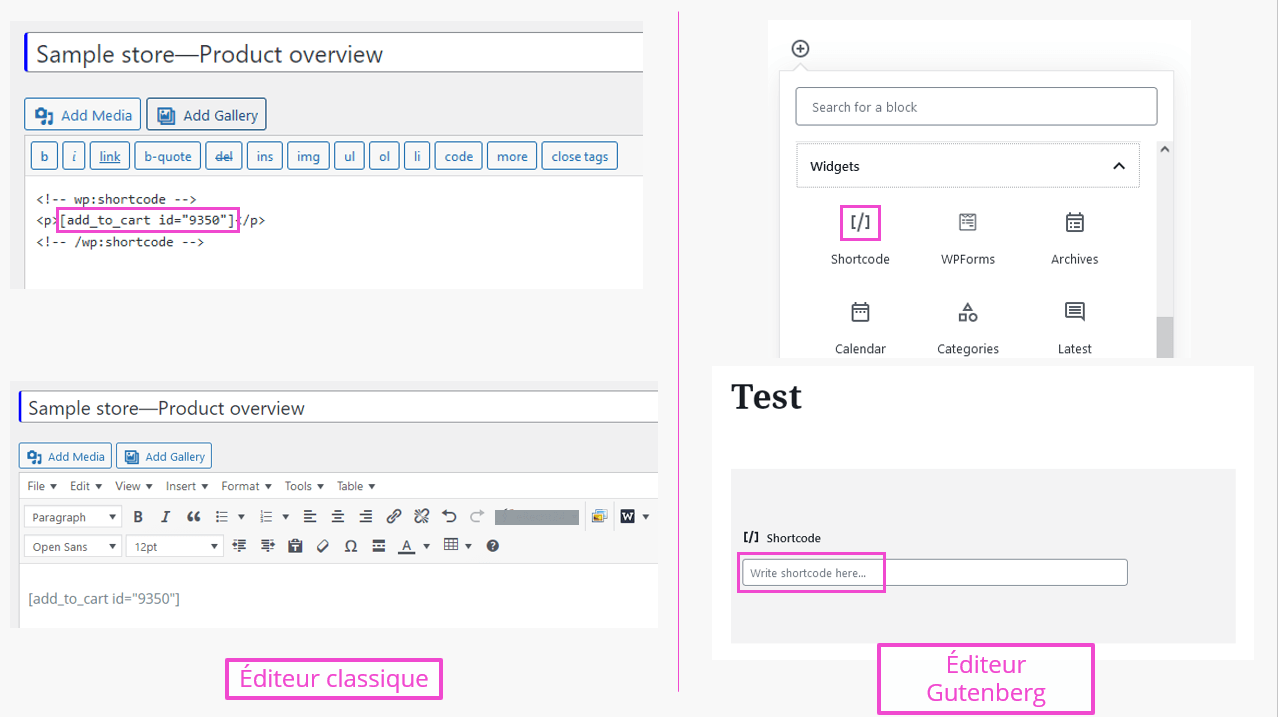This screenshot has height=717, width=1278.
Task: Open the Edit menu
Action: pyautogui.click(x=86, y=486)
